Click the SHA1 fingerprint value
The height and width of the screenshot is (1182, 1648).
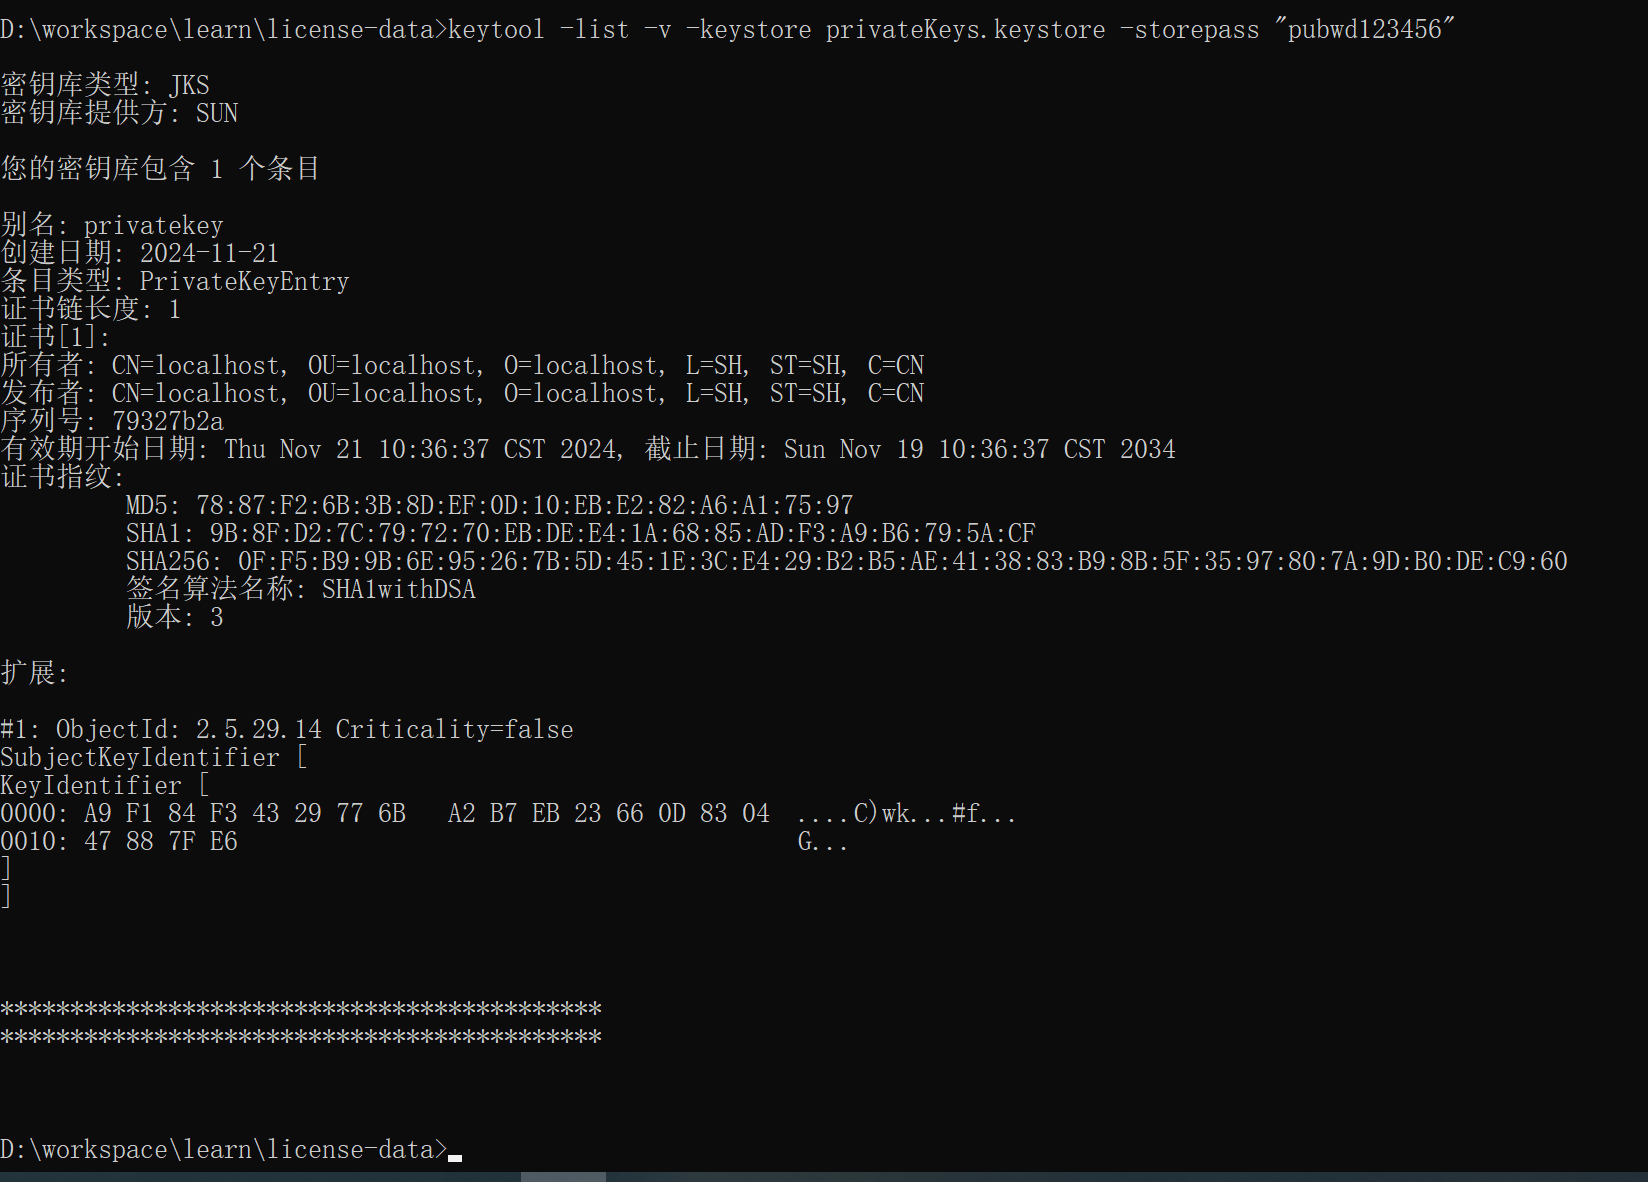[622, 533]
